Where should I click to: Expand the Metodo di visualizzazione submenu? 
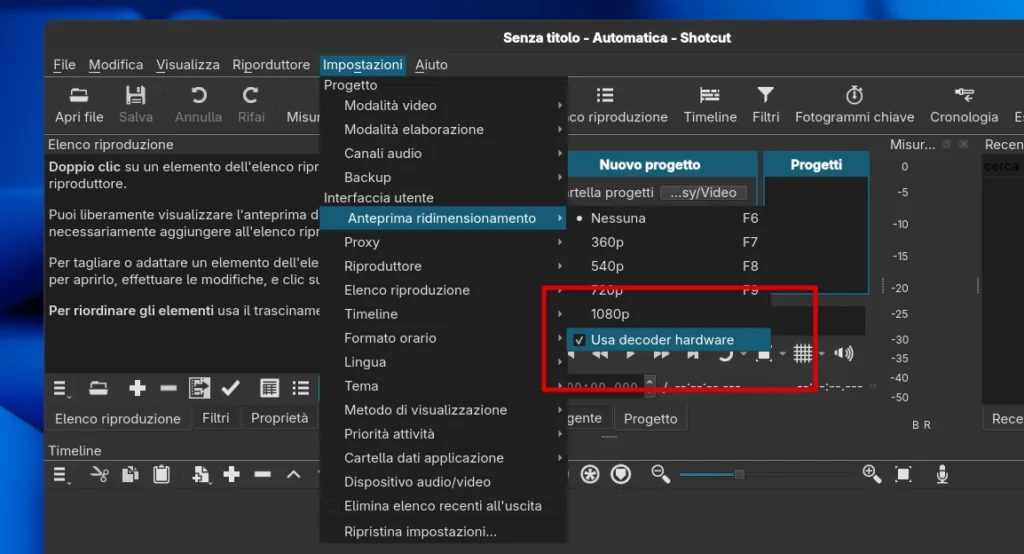[443, 410]
